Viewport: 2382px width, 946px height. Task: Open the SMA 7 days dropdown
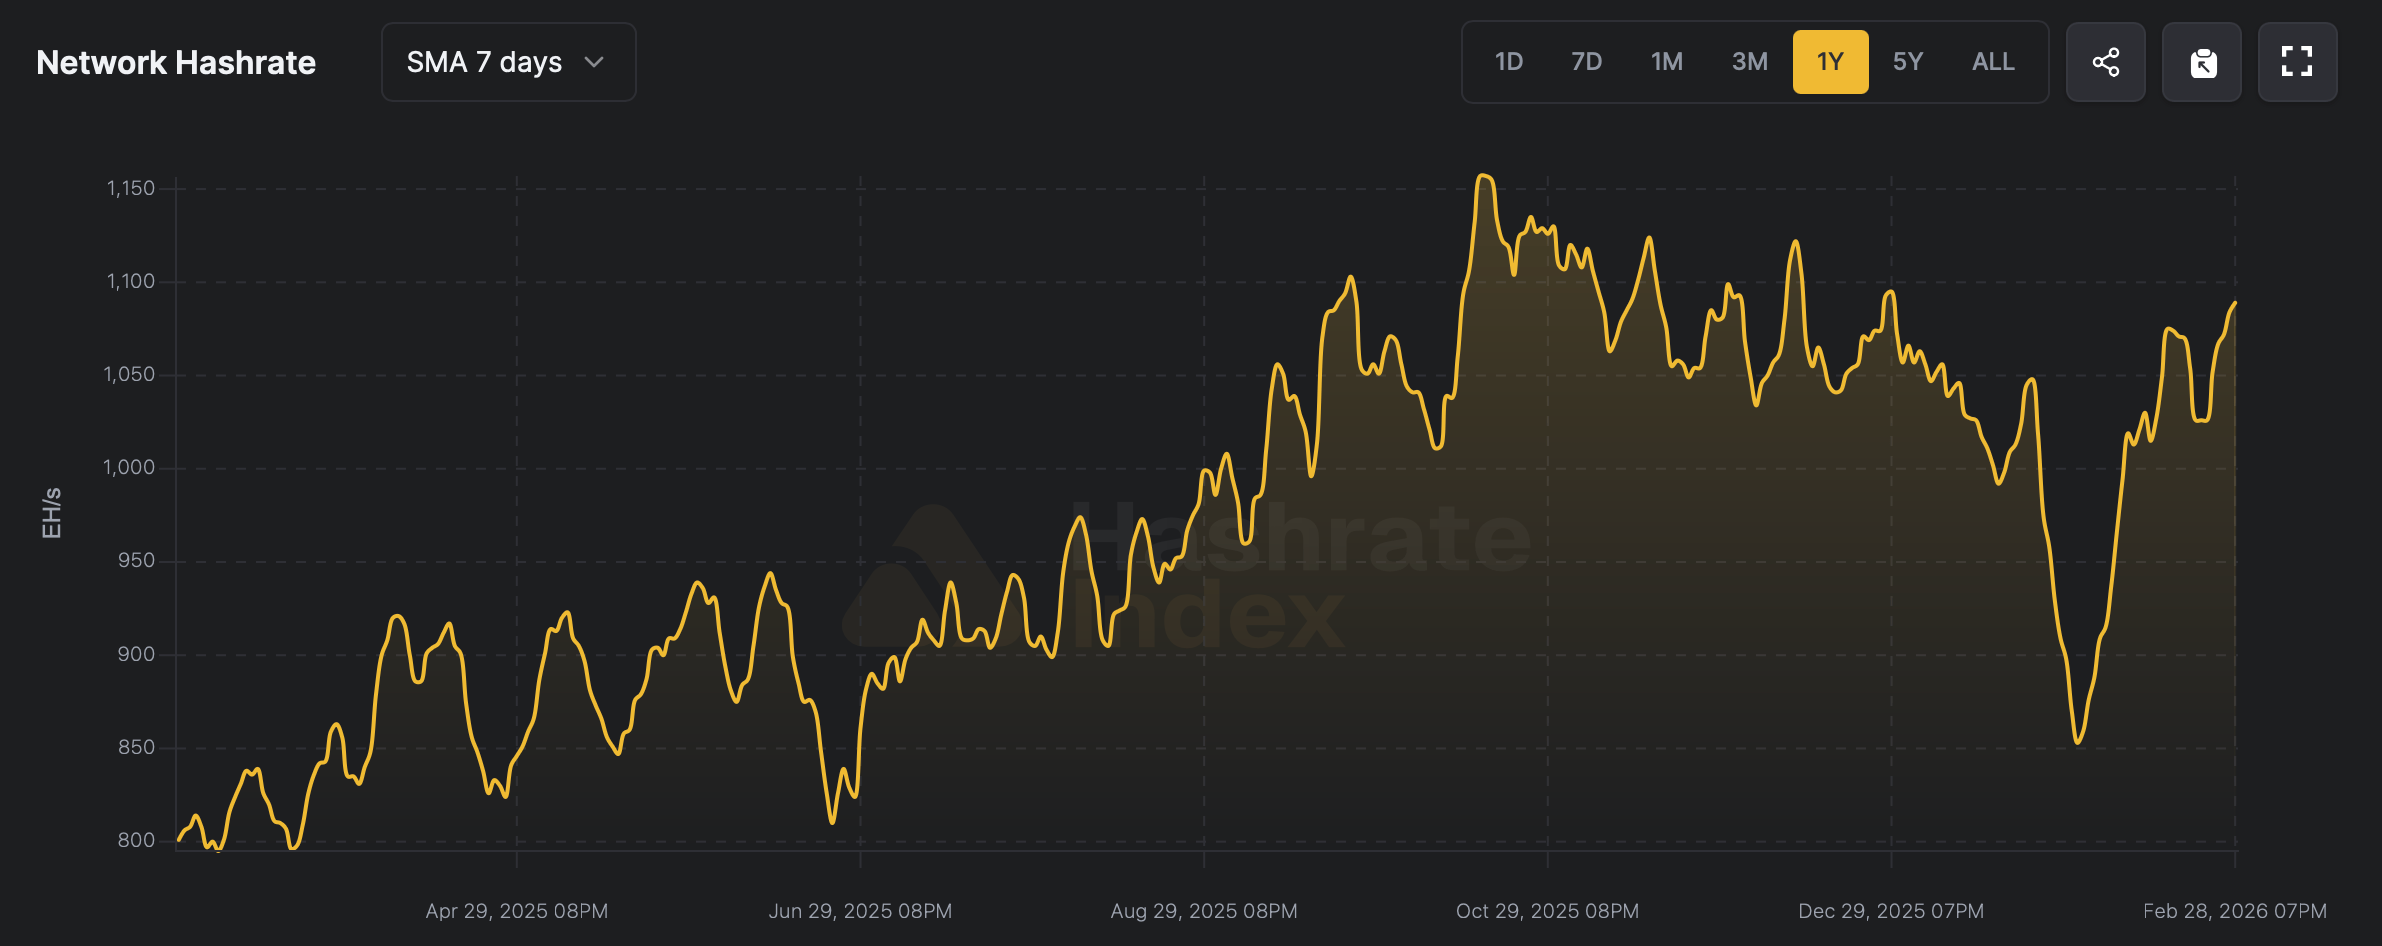tap(508, 62)
